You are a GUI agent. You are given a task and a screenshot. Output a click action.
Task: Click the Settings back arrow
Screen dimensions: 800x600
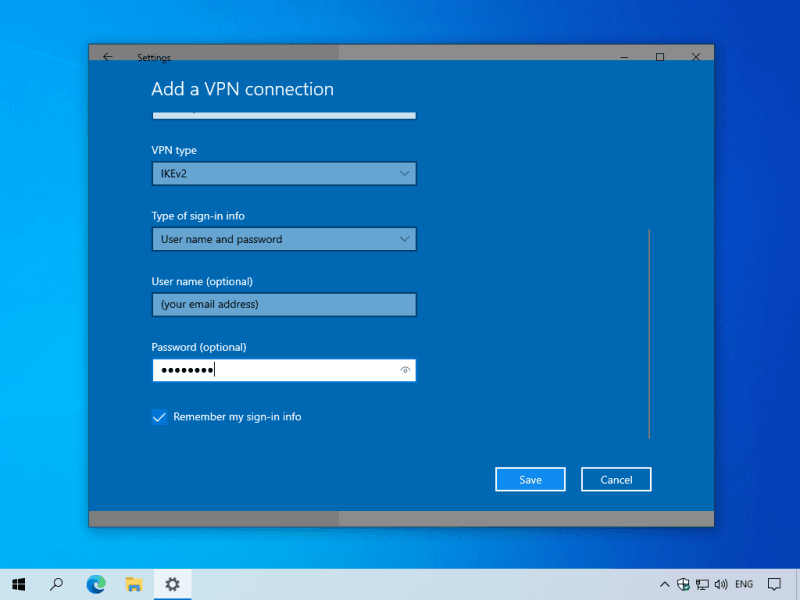click(108, 57)
